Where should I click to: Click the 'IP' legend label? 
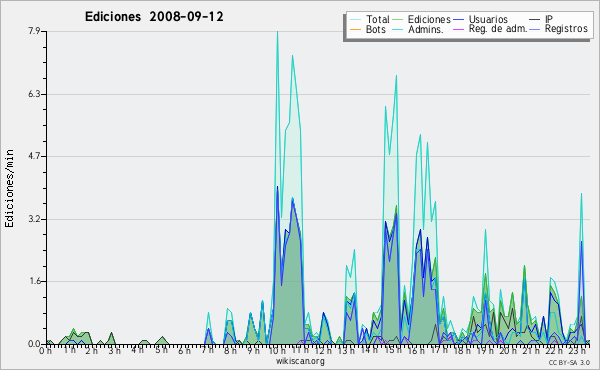pyautogui.click(x=549, y=19)
